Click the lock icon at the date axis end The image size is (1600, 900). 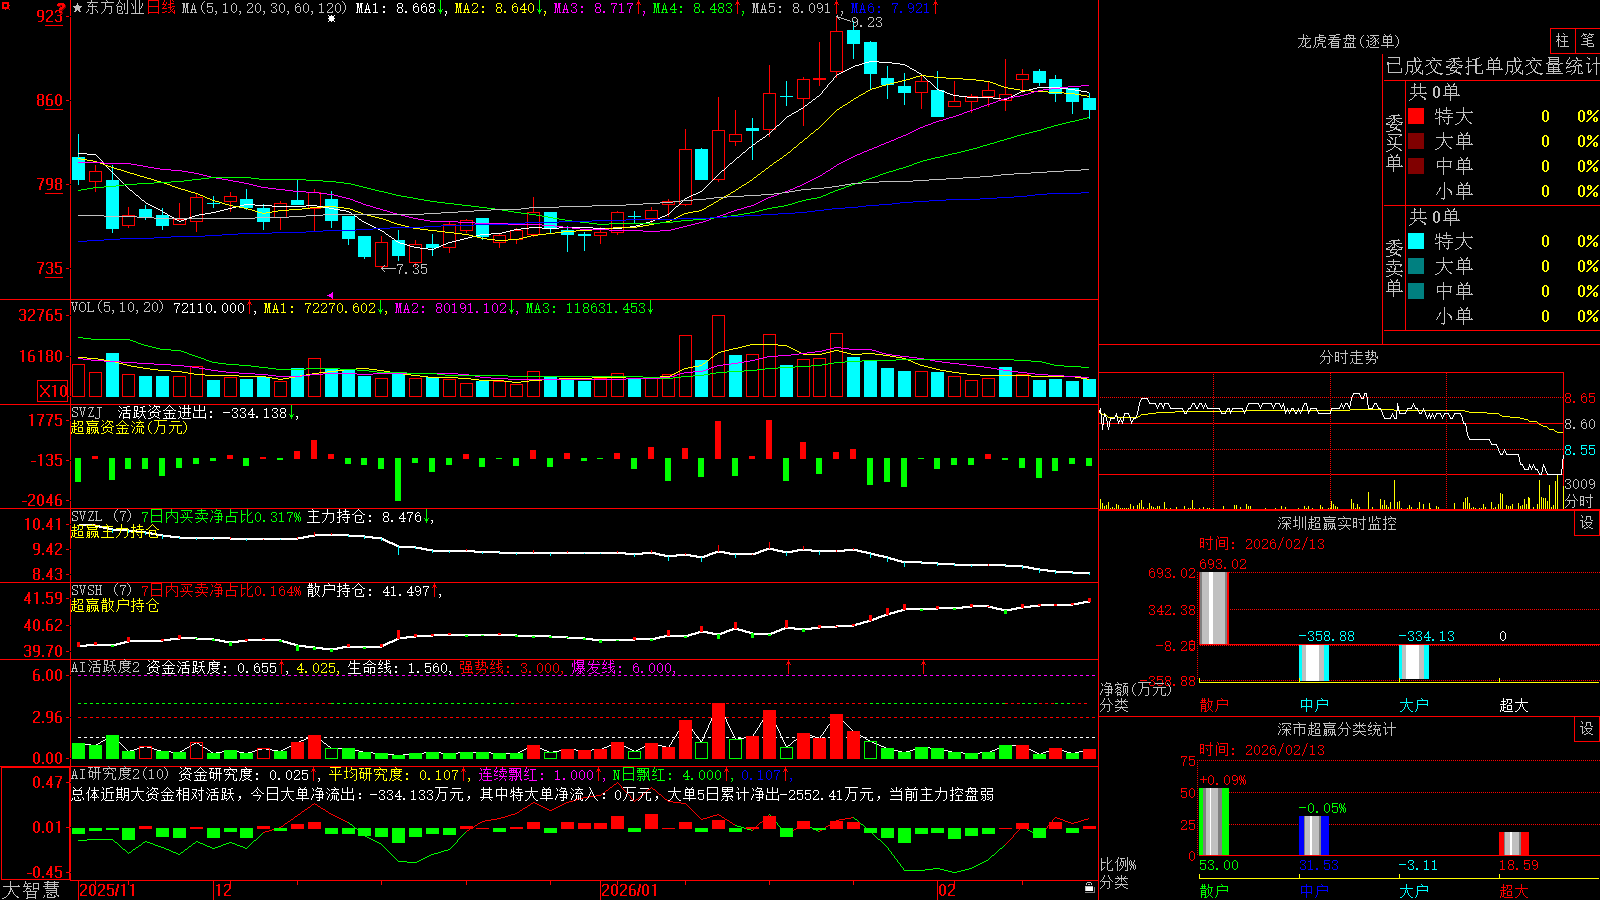[1090, 888]
